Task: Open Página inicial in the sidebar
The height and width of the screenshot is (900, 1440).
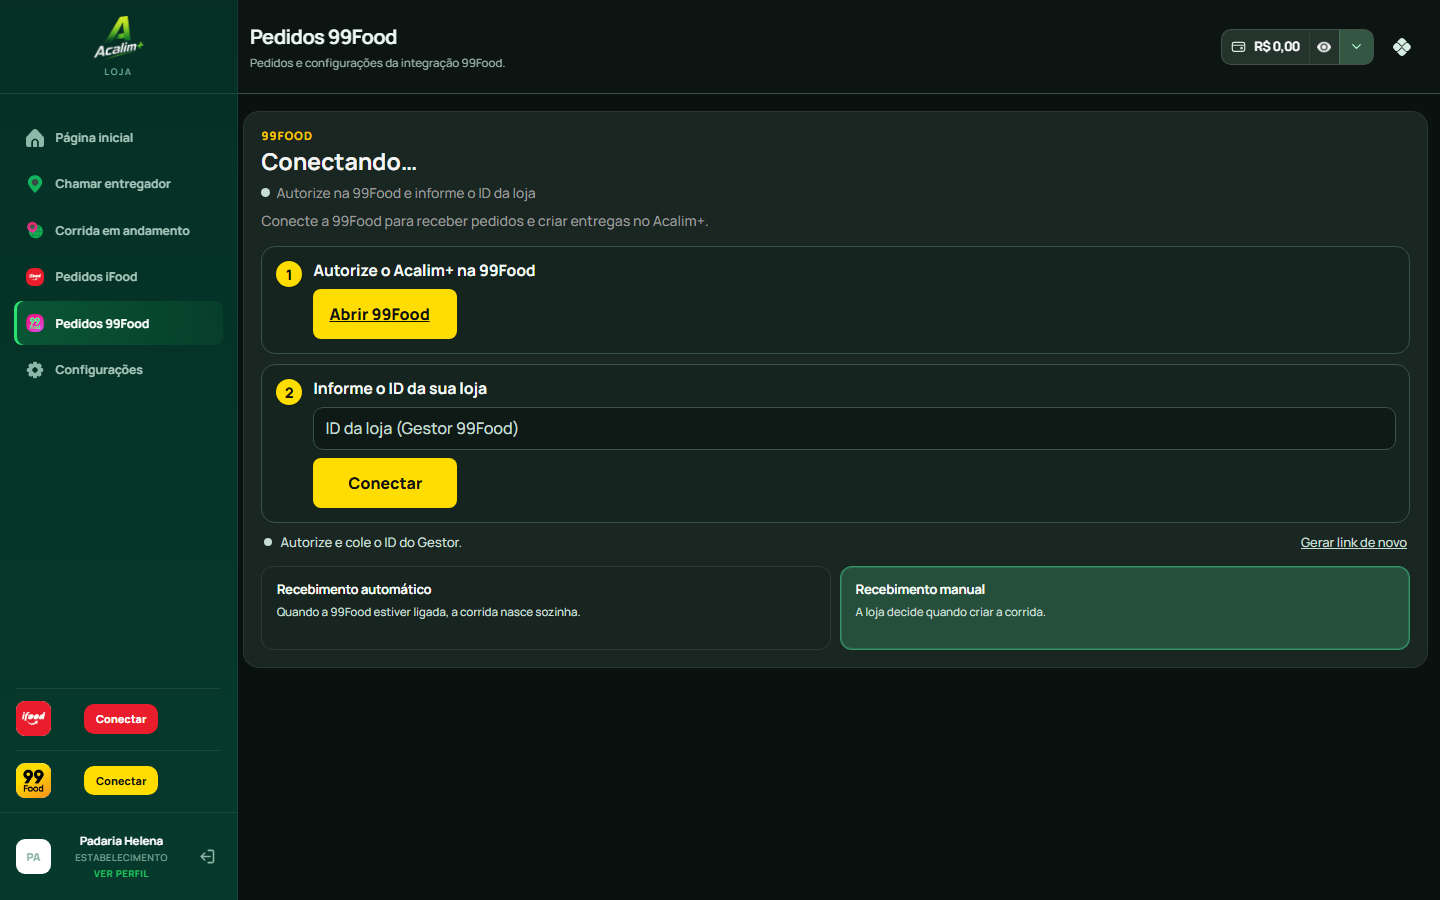Action: pyautogui.click(x=118, y=138)
